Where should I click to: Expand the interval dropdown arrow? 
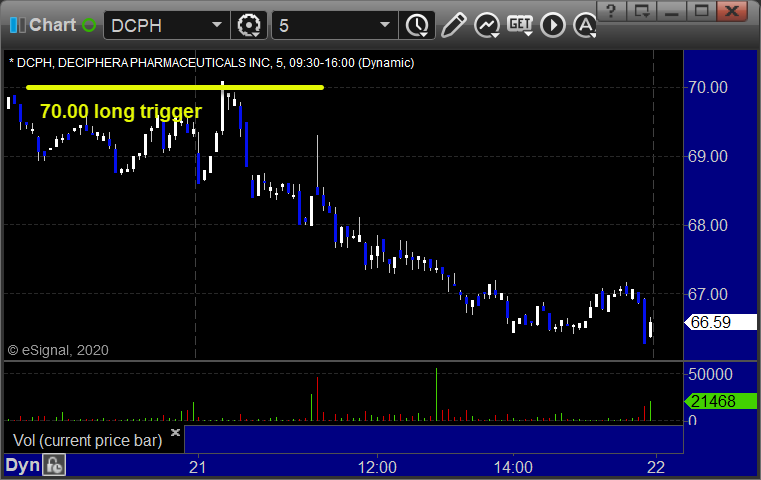point(385,25)
